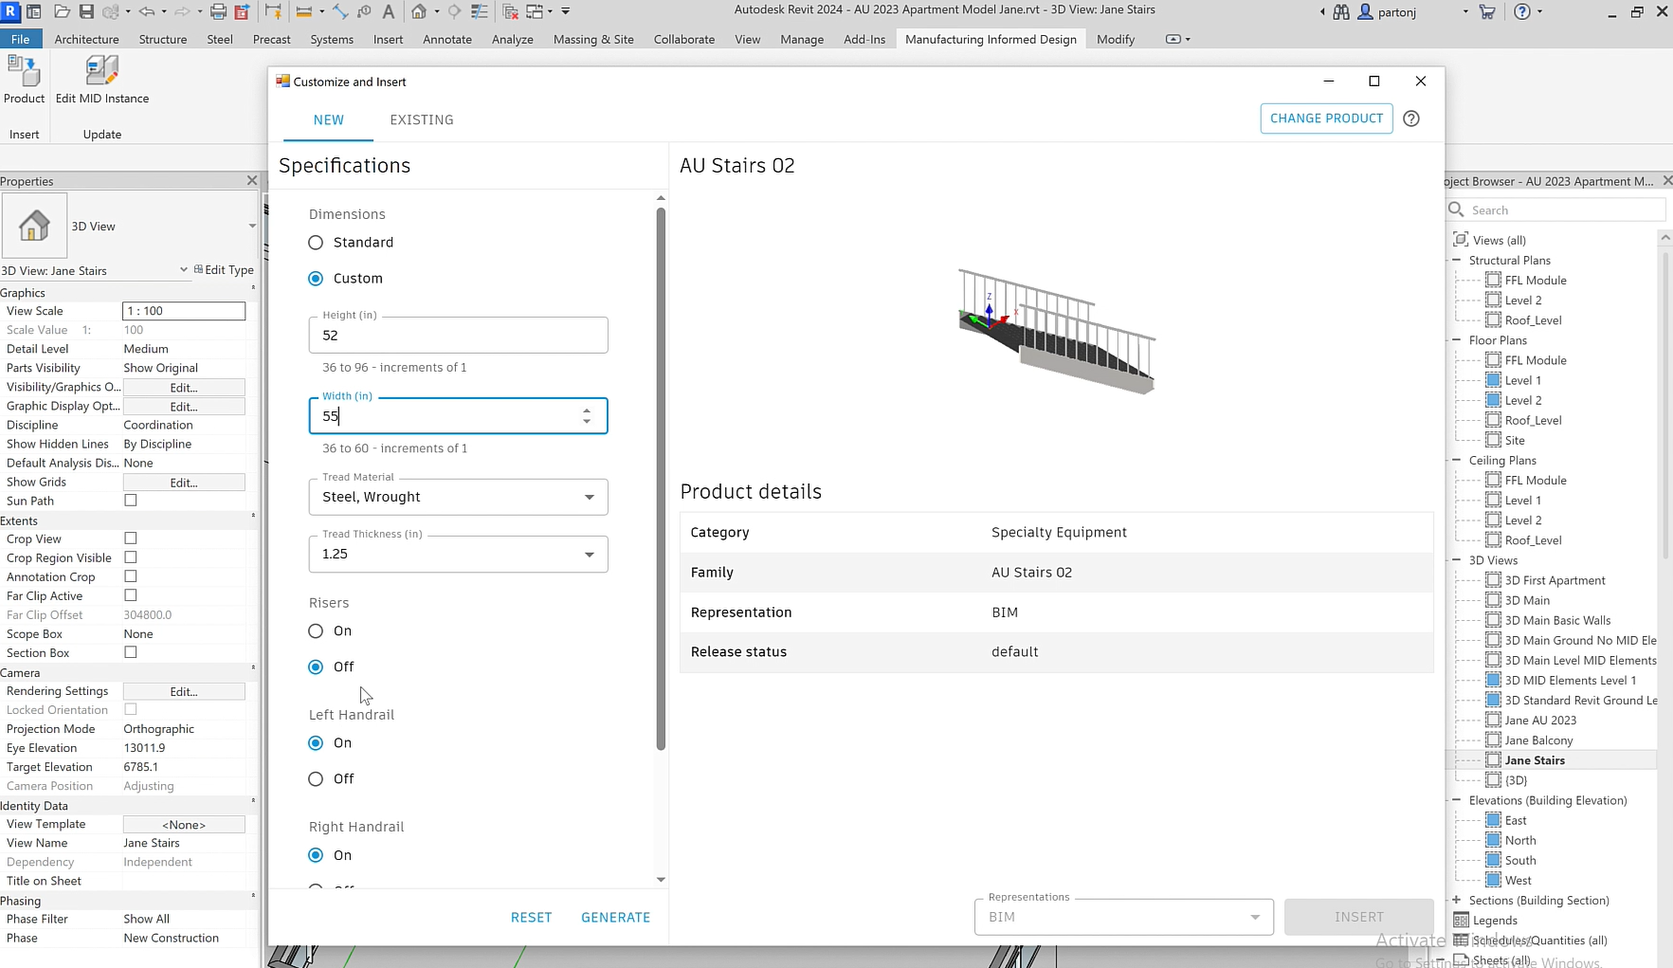
Task: Click the Print icon in quick access toolbar
Action: [218, 12]
